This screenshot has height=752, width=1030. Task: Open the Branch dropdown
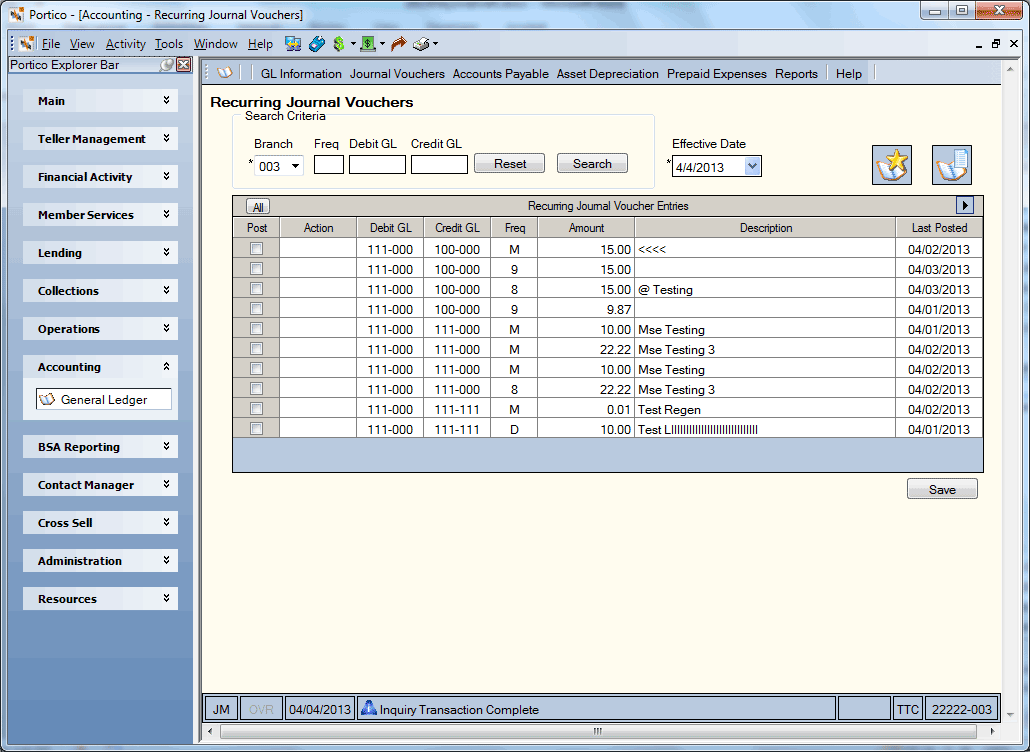click(296, 166)
